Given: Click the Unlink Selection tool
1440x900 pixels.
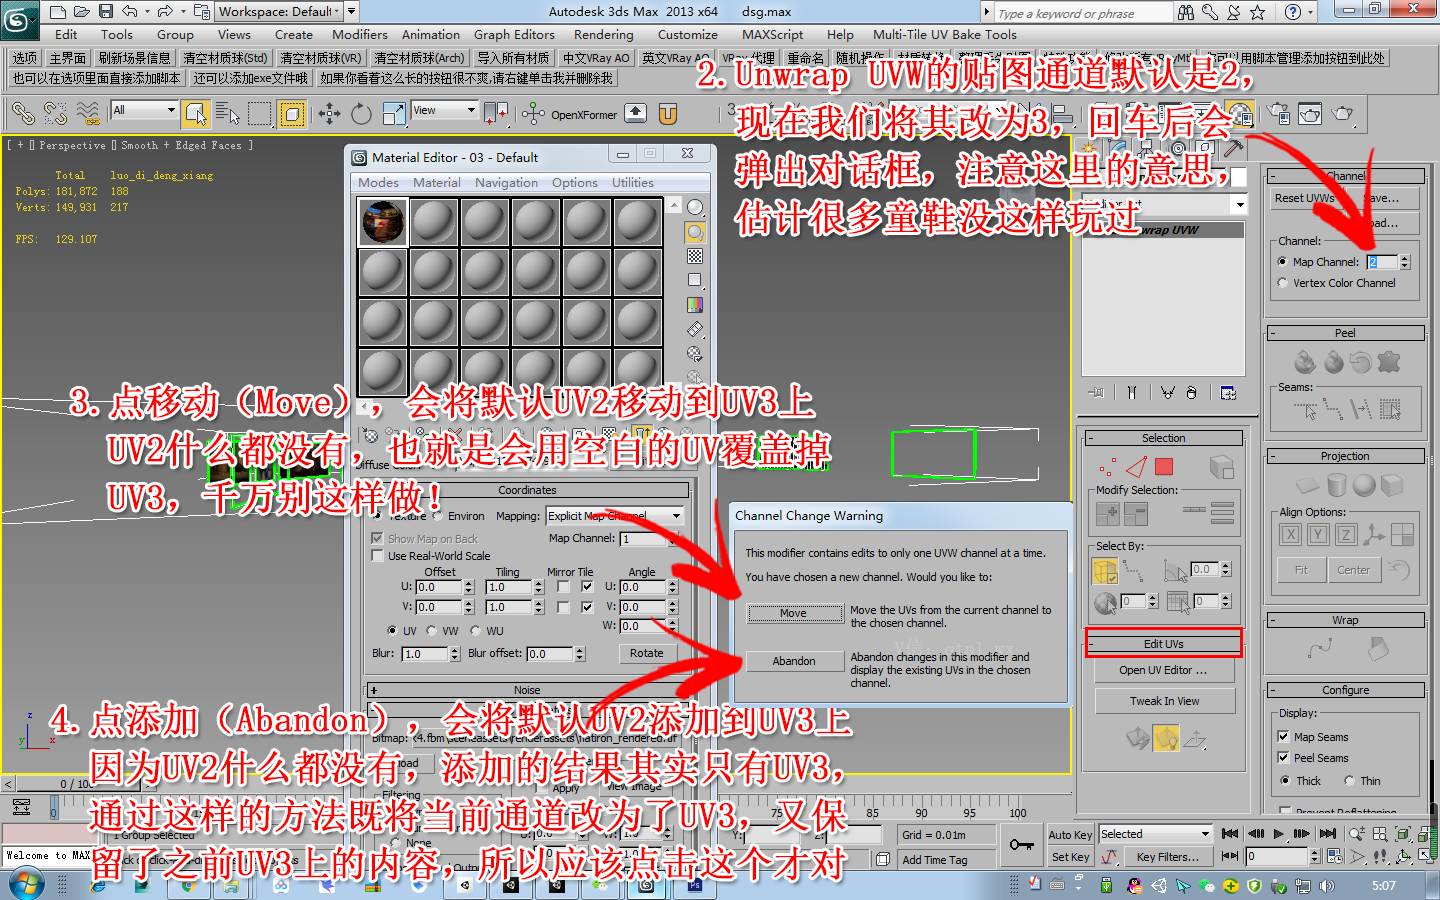Looking at the screenshot, I should (55, 114).
